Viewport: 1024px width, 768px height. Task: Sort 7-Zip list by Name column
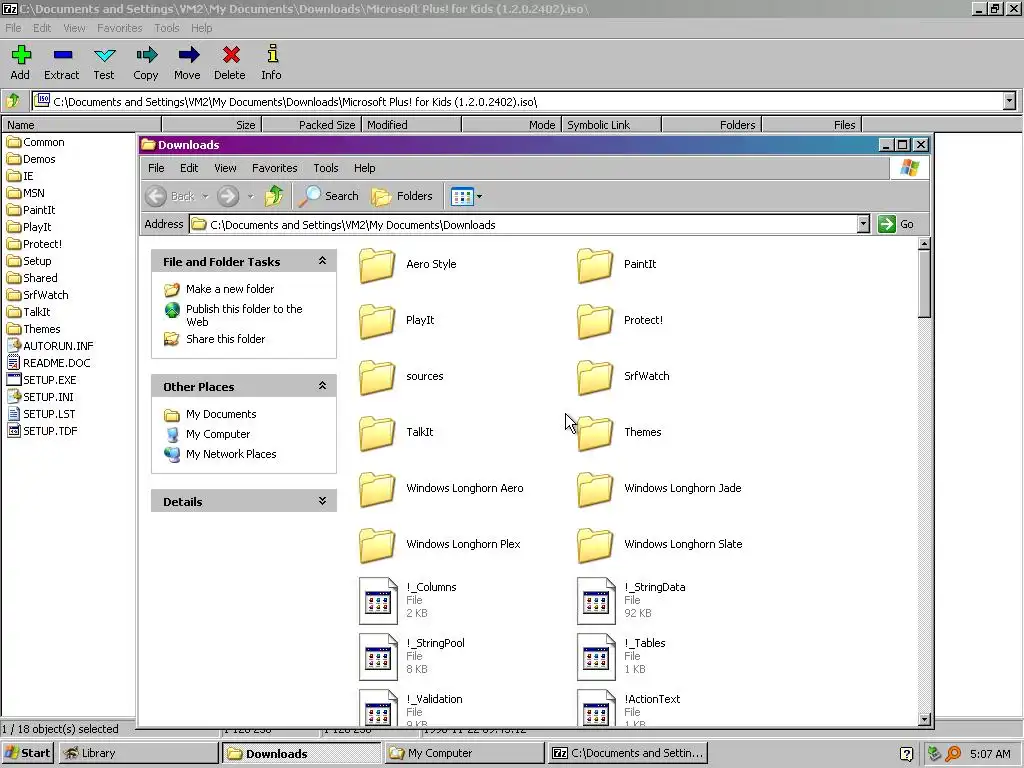(x=81, y=125)
